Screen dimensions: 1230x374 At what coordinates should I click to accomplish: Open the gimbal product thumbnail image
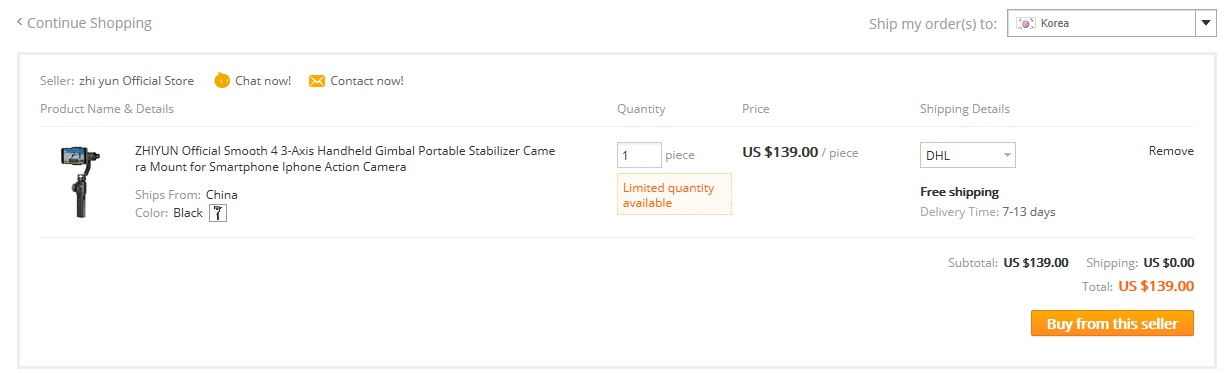click(76, 182)
